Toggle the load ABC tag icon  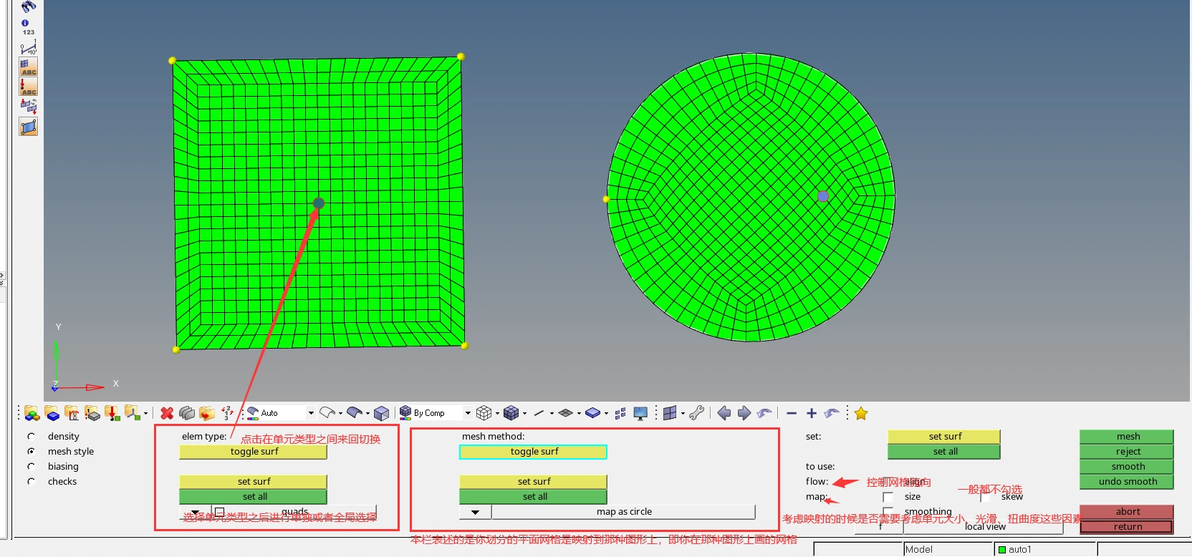[x=29, y=86]
